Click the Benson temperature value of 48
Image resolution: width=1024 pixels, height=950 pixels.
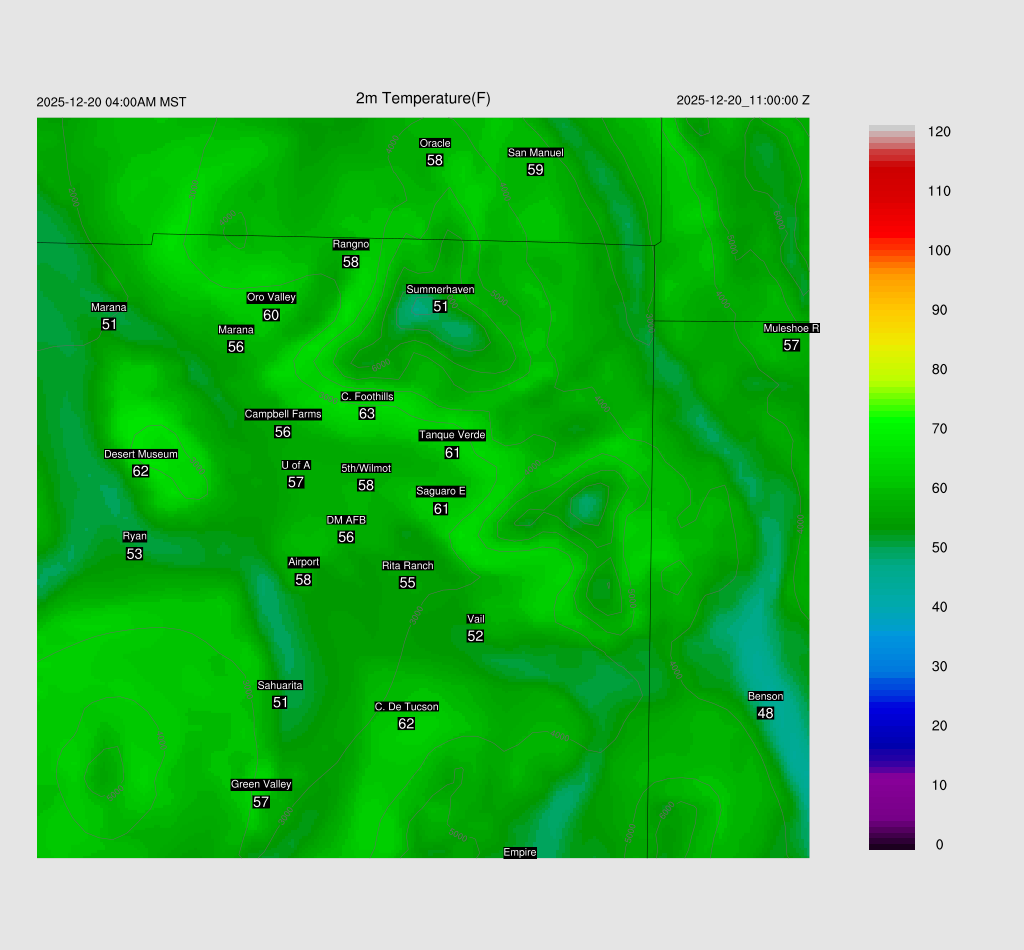(765, 714)
